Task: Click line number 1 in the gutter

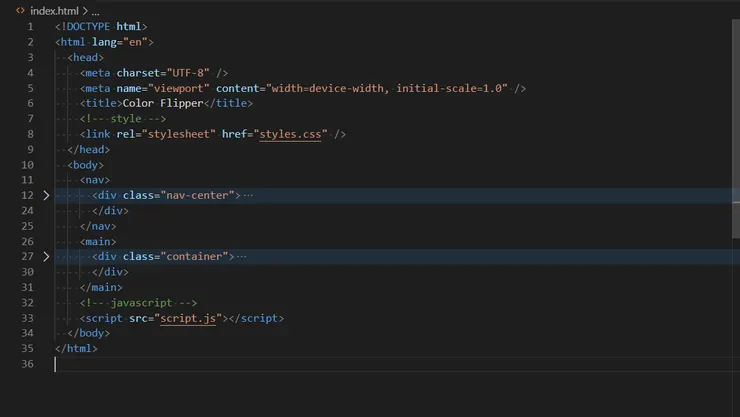Action: click(30, 26)
